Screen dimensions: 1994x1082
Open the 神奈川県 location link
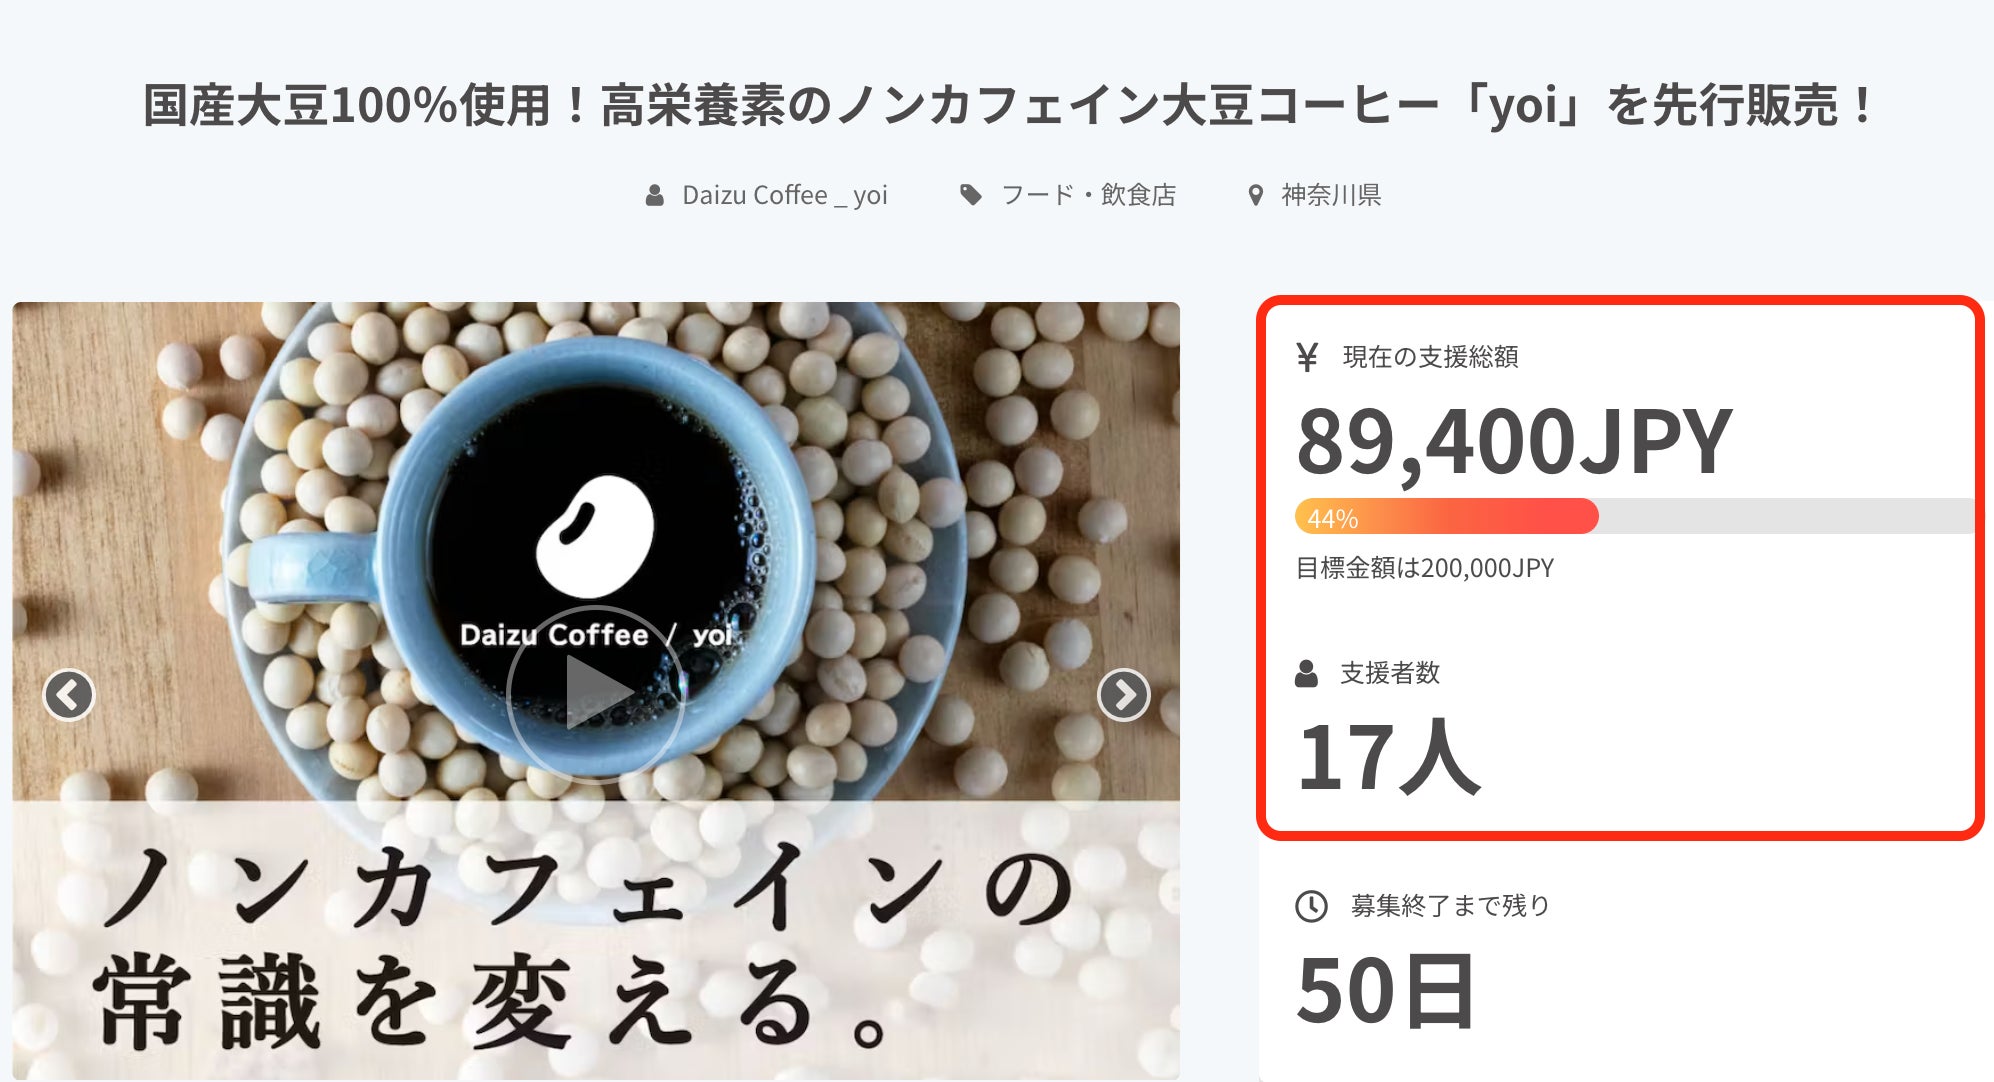coord(1331,195)
